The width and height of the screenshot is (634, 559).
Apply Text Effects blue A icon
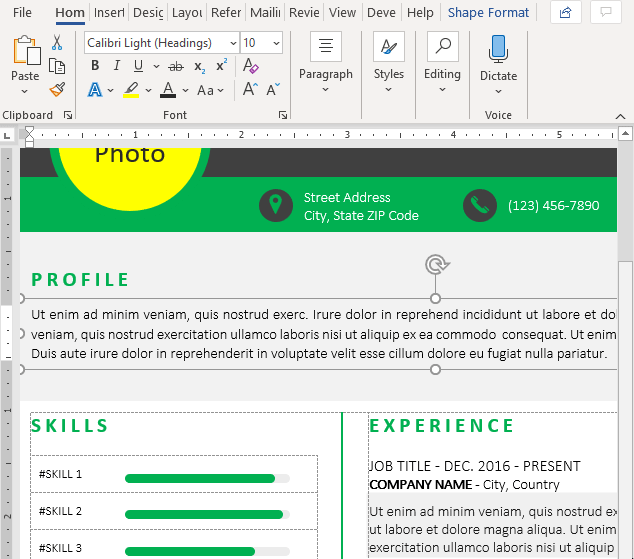(95, 90)
